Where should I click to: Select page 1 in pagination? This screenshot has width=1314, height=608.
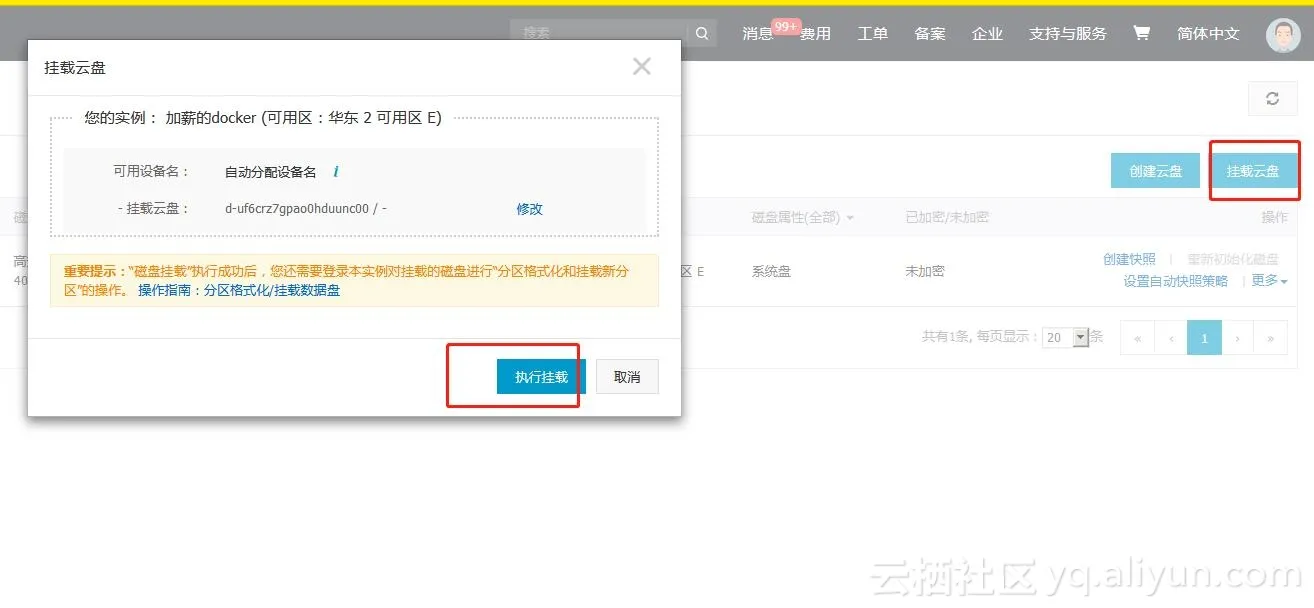click(1204, 338)
